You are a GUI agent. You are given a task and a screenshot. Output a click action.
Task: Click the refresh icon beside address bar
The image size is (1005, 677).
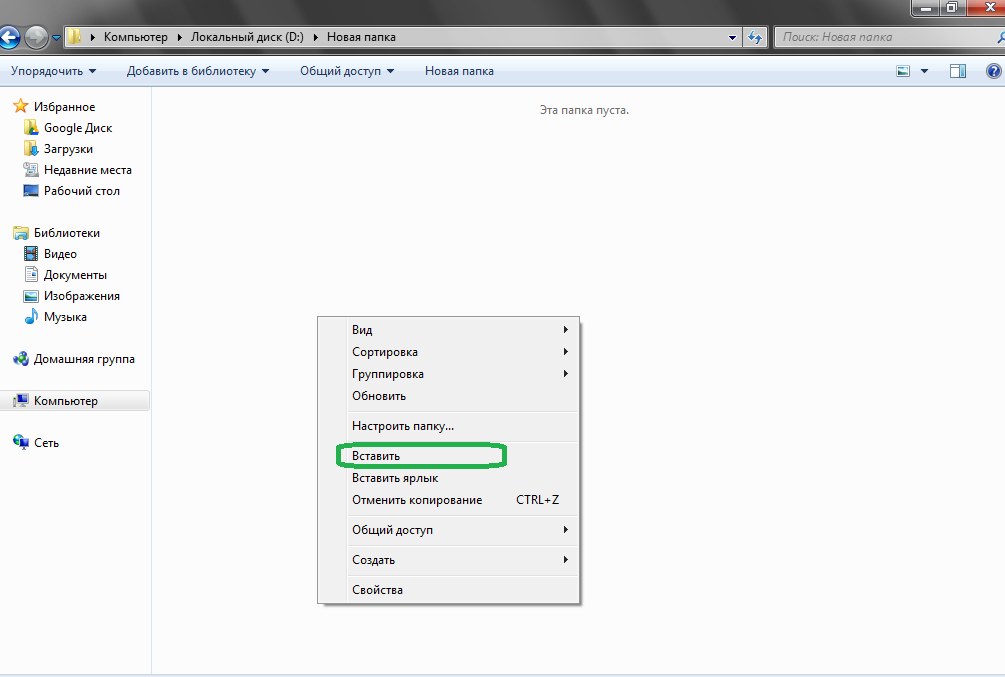[x=755, y=38]
